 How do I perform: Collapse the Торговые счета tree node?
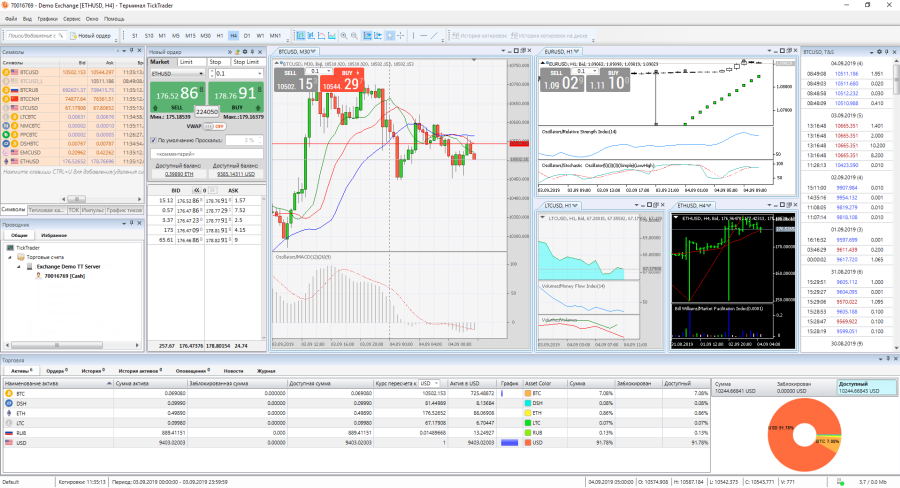[x=10, y=257]
